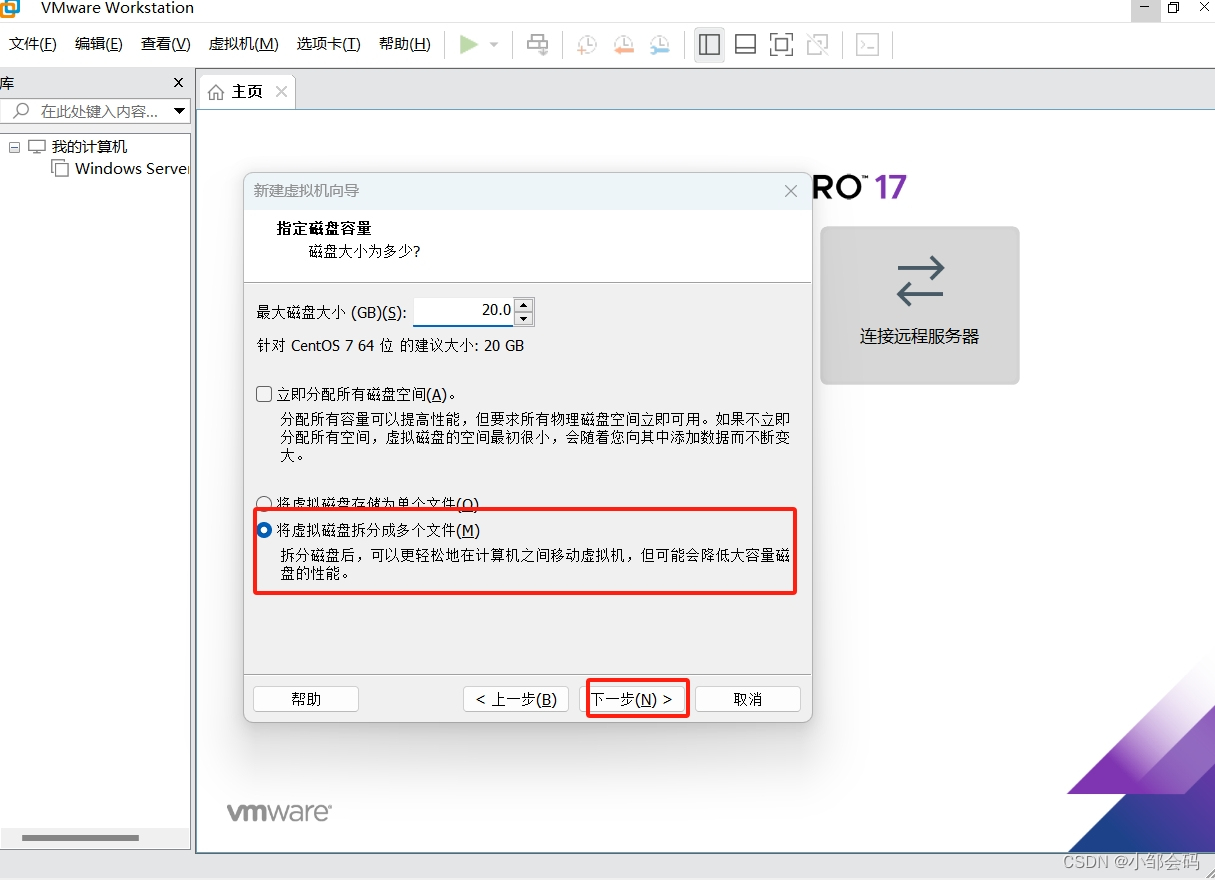
Task: Click the library search input field
Action: (x=95, y=111)
